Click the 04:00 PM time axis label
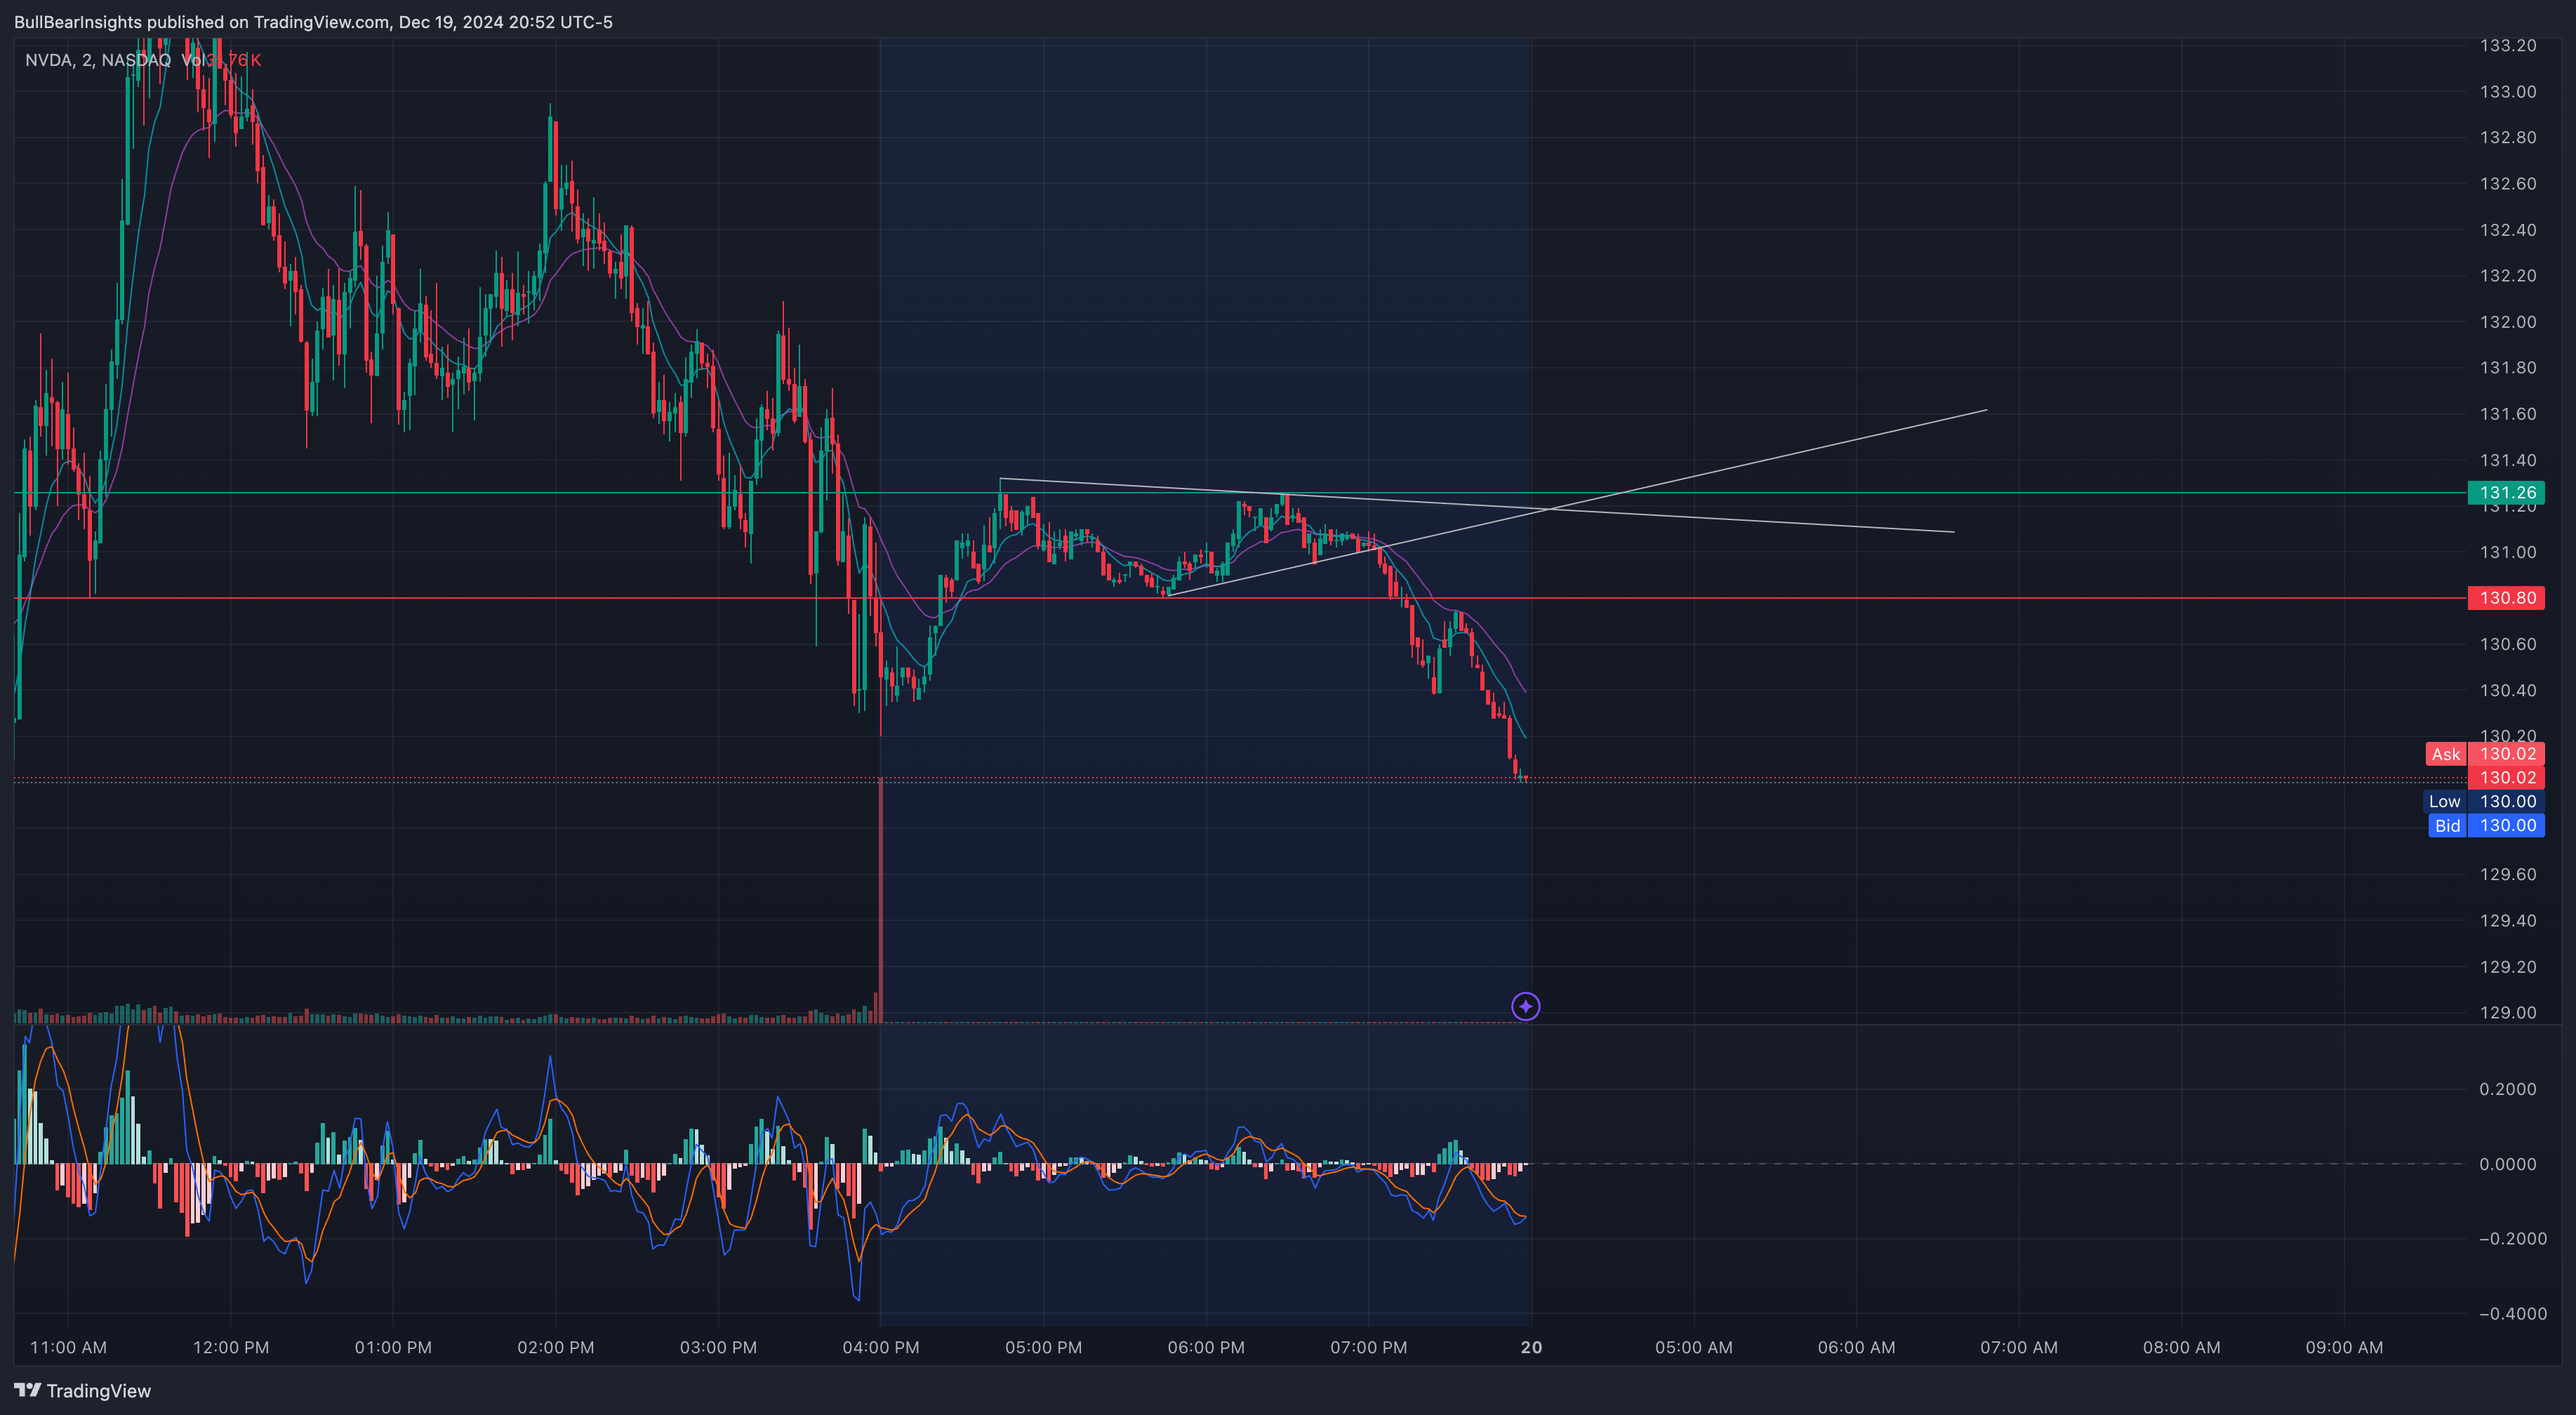The height and width of the screenshot is (1415, 2576). [880, 1347]
